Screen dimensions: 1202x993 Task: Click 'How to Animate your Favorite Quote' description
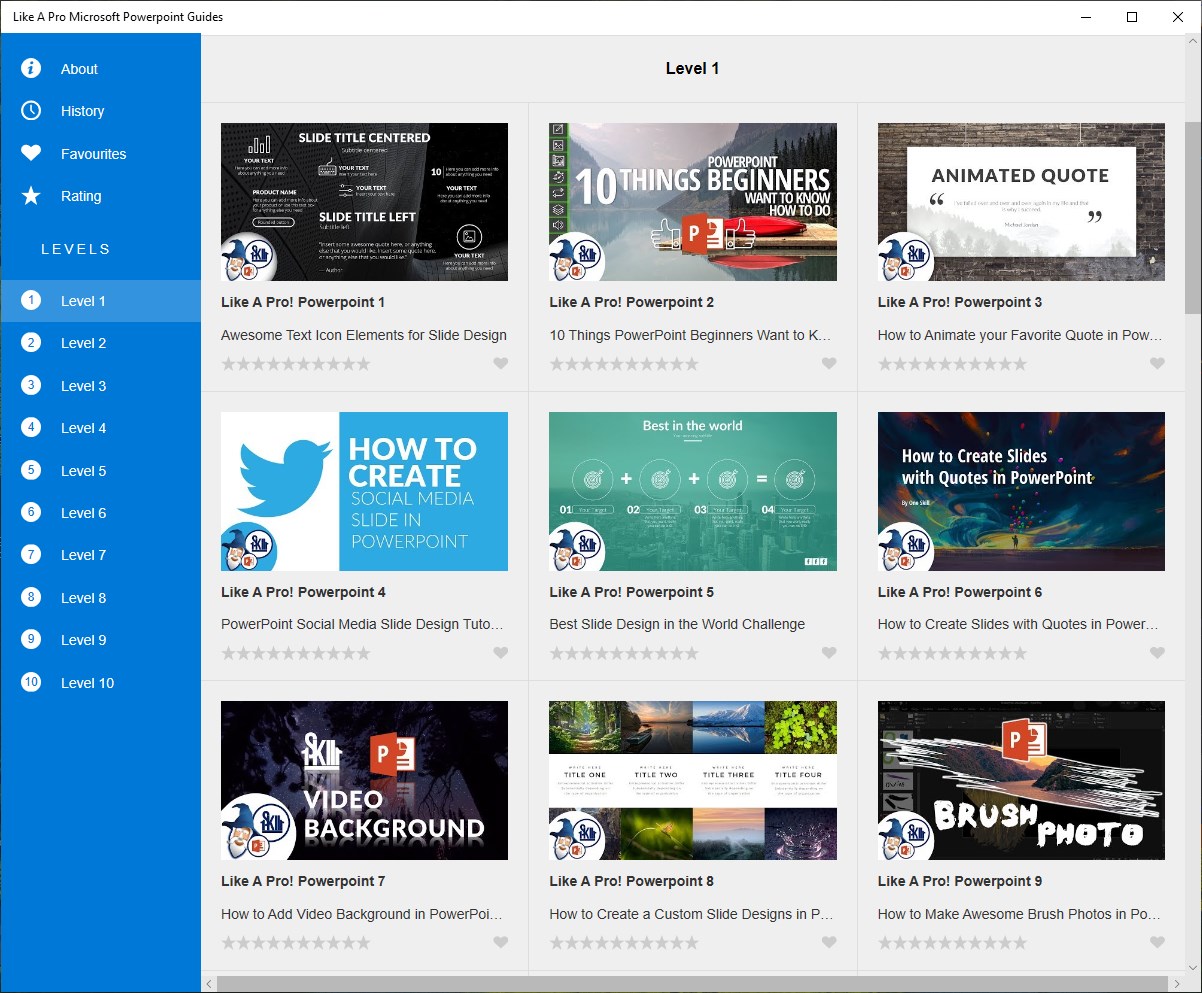[x=1020, y=335]
